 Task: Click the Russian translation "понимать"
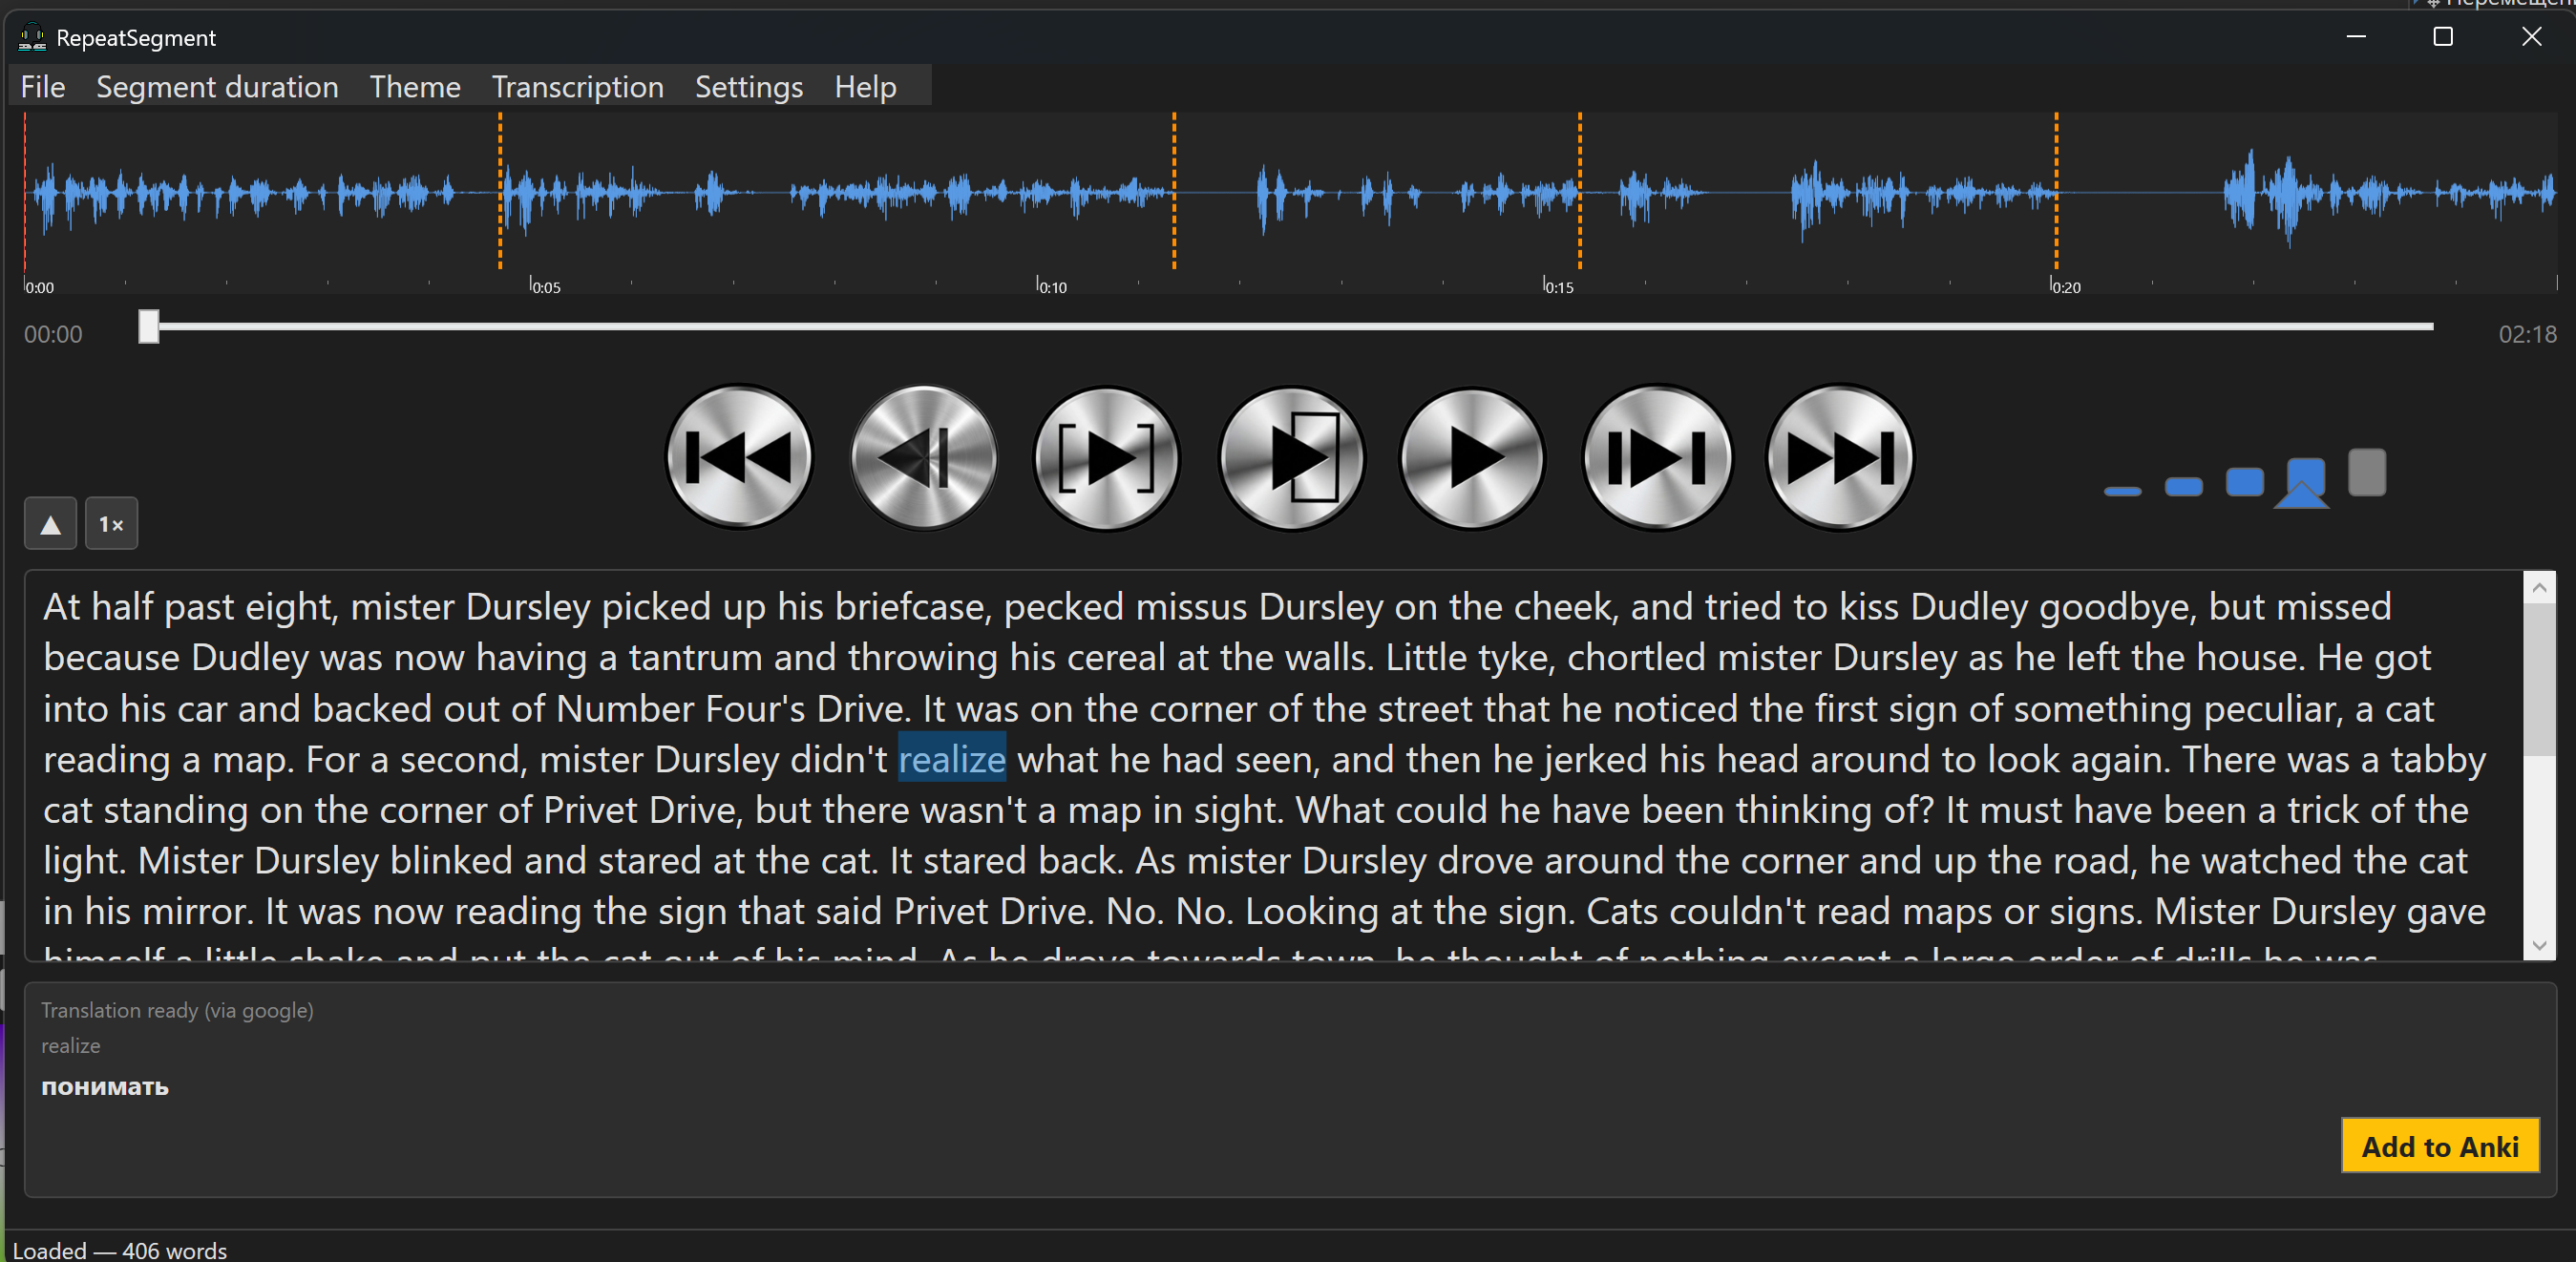(105, 1086)
